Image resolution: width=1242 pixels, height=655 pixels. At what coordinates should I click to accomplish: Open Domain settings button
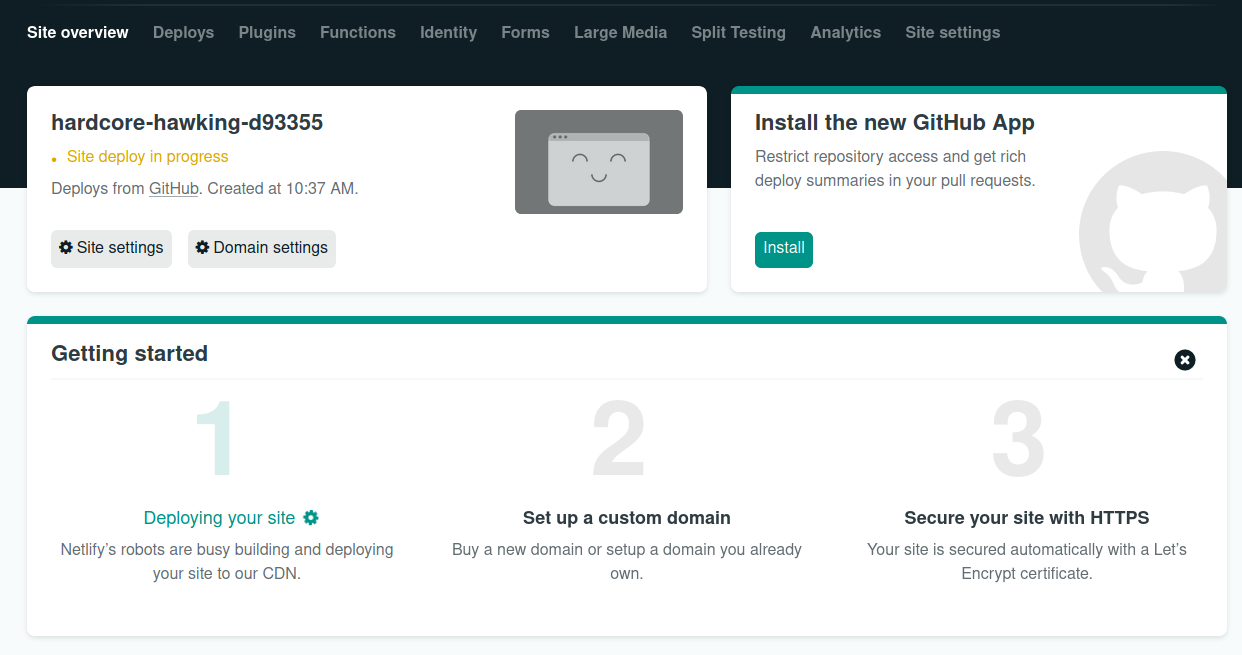click(262, 248)
